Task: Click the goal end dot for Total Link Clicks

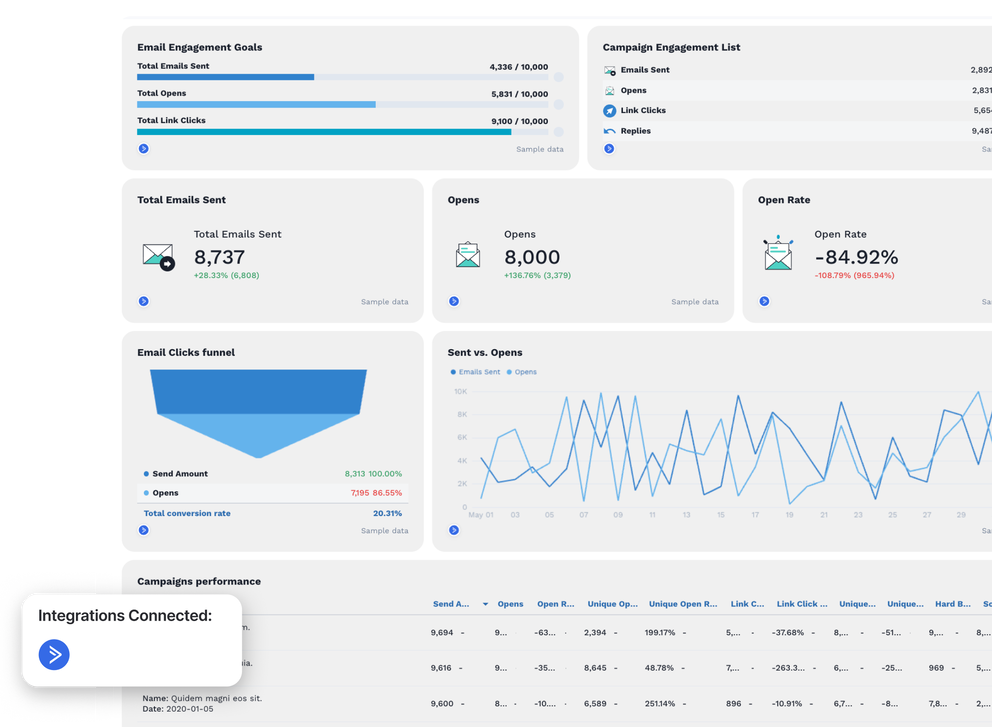Action: 559,132
